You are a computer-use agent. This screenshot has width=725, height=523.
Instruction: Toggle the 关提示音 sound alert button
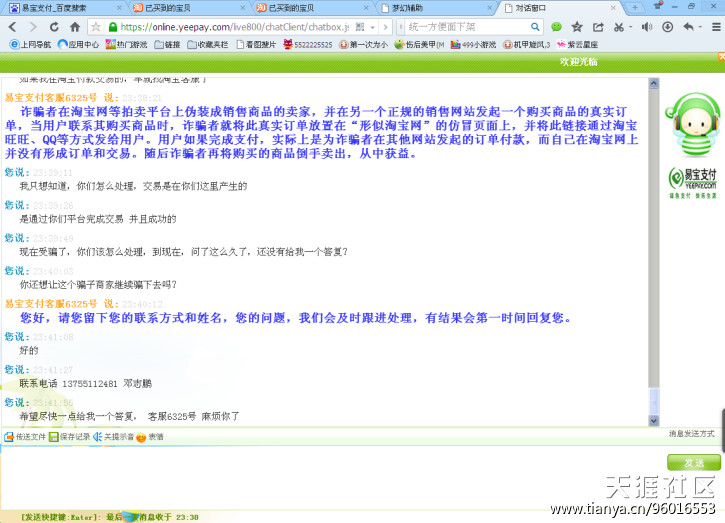pyautogui.click(x=113, y=437)
